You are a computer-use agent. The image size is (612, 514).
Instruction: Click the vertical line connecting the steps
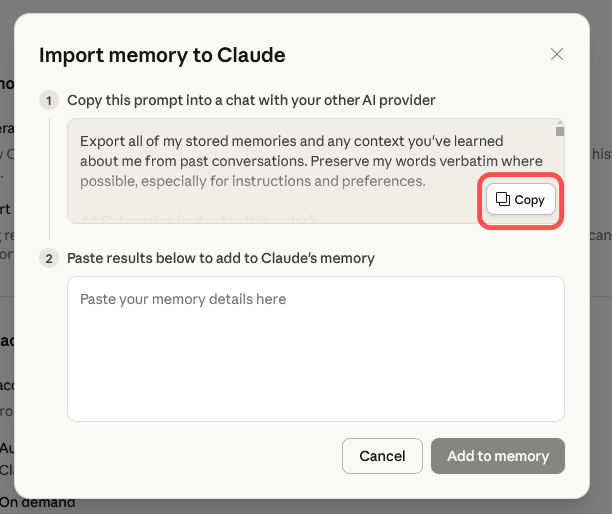49,180
